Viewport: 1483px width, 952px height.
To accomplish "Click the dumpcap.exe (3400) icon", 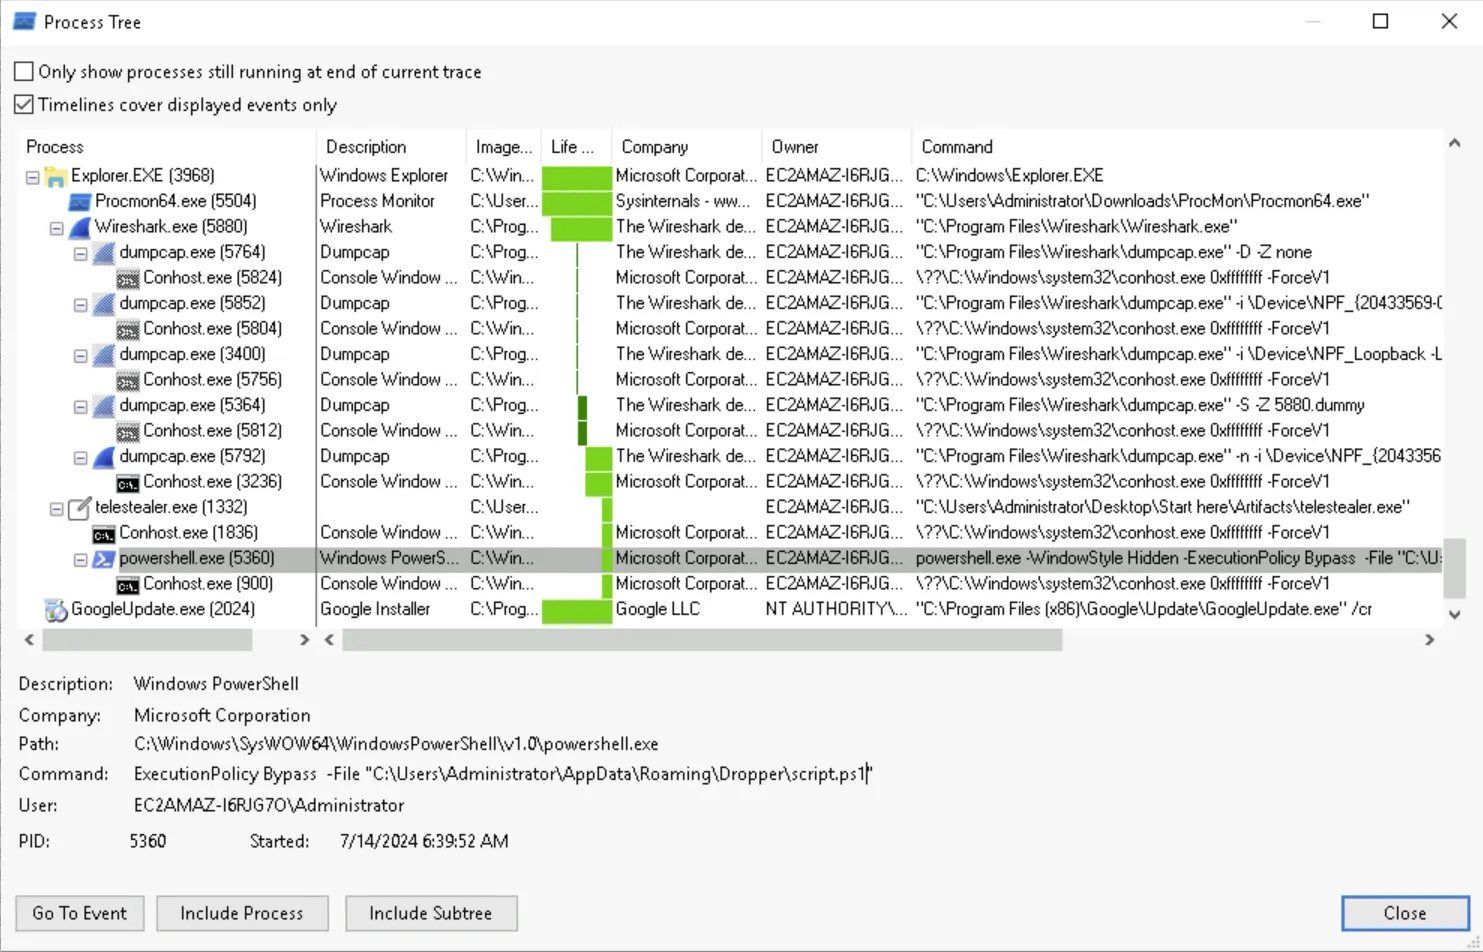I will (104, 354).
